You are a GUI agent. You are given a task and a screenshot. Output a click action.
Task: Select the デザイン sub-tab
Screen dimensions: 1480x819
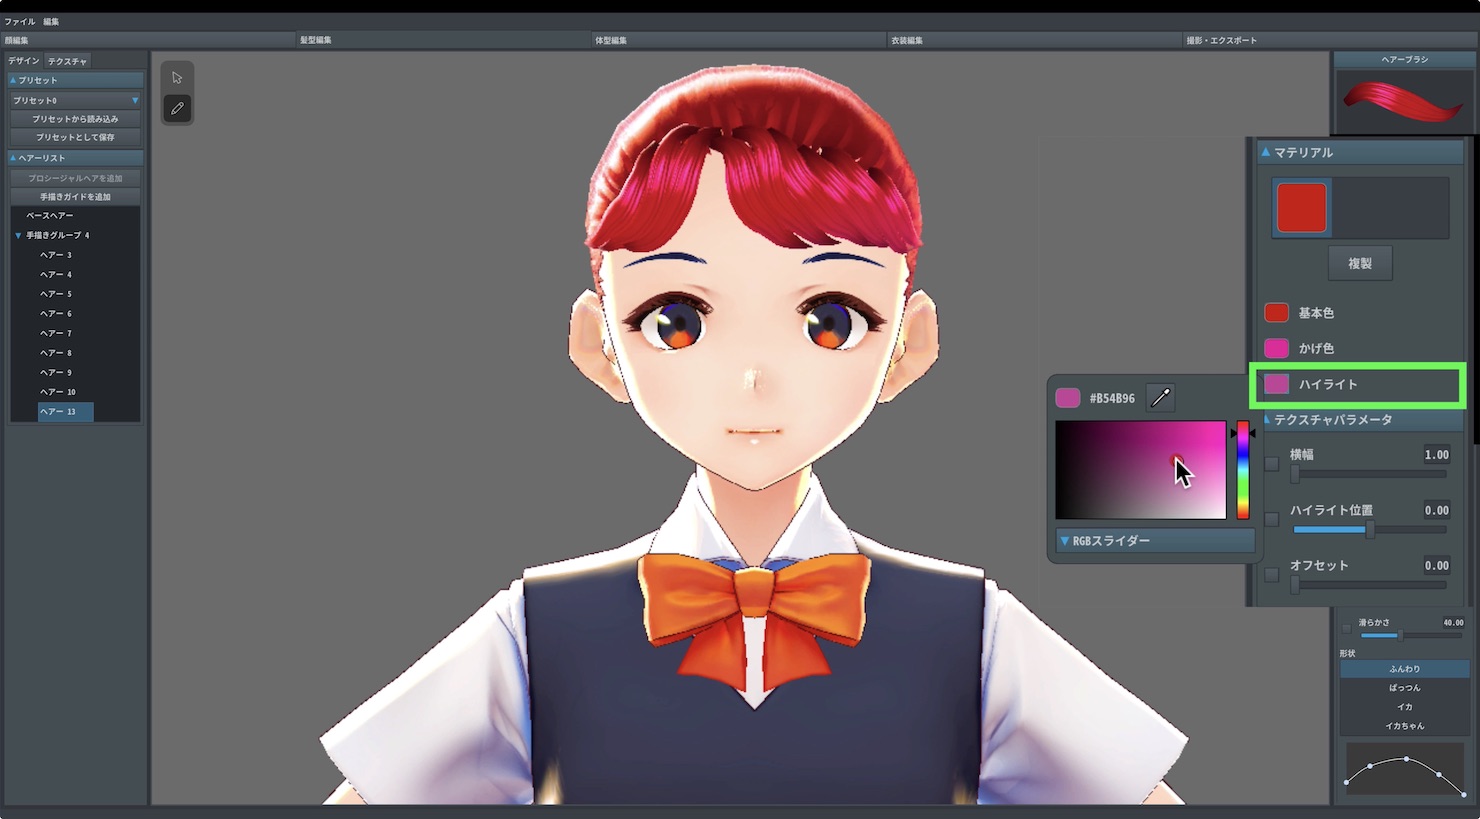24,61
